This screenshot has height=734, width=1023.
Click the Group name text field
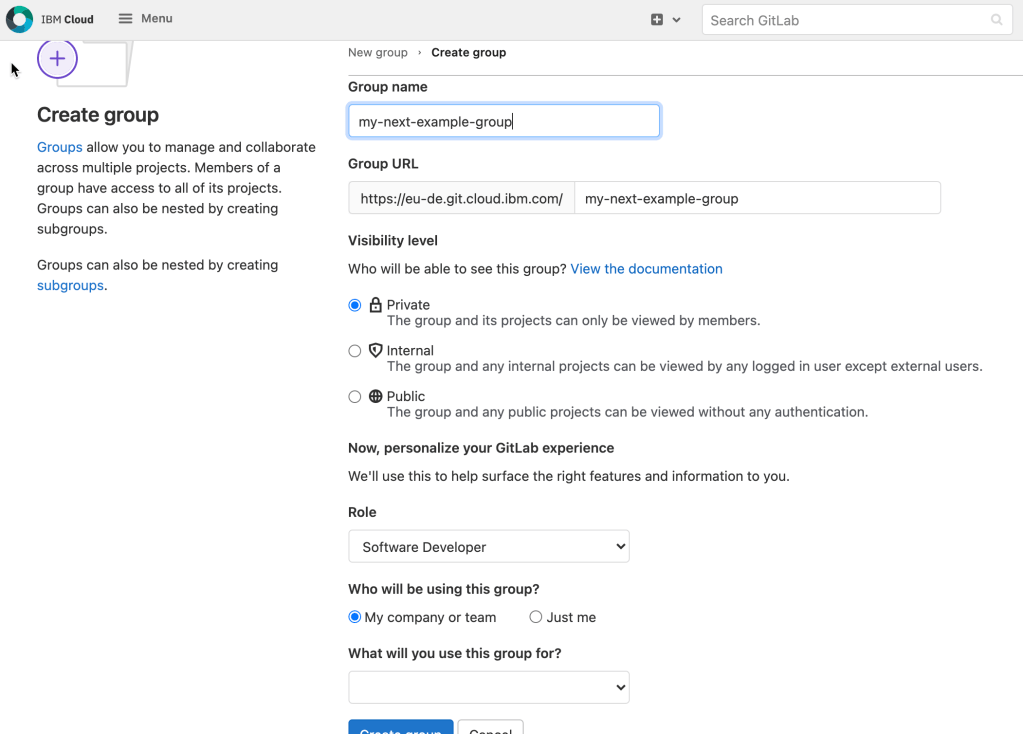[503, 121]
